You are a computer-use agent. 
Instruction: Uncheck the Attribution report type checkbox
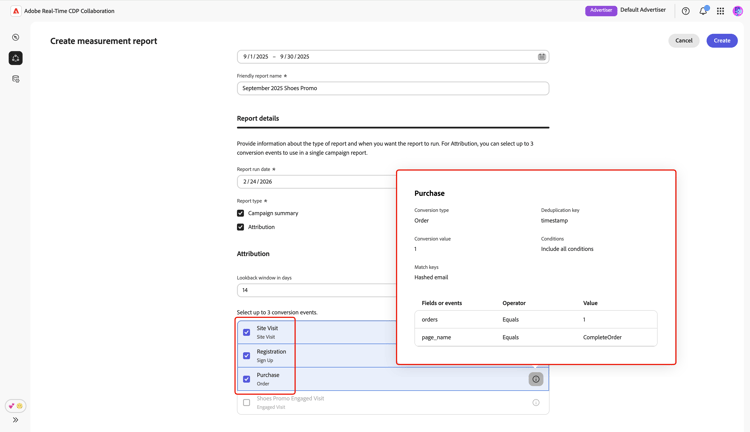pyautogui.click(x=241, y=227)
